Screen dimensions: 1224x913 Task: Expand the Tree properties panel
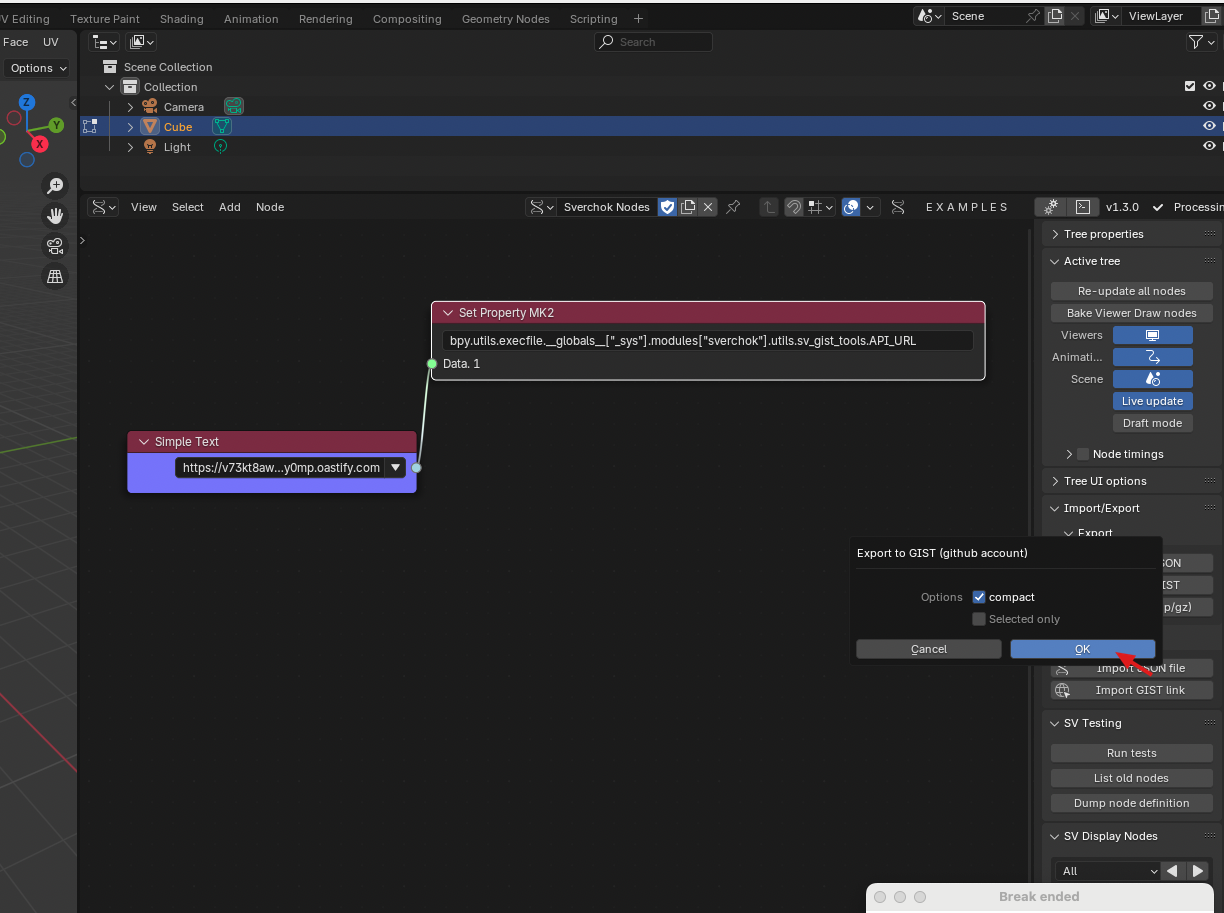[x=1054, y=234]
